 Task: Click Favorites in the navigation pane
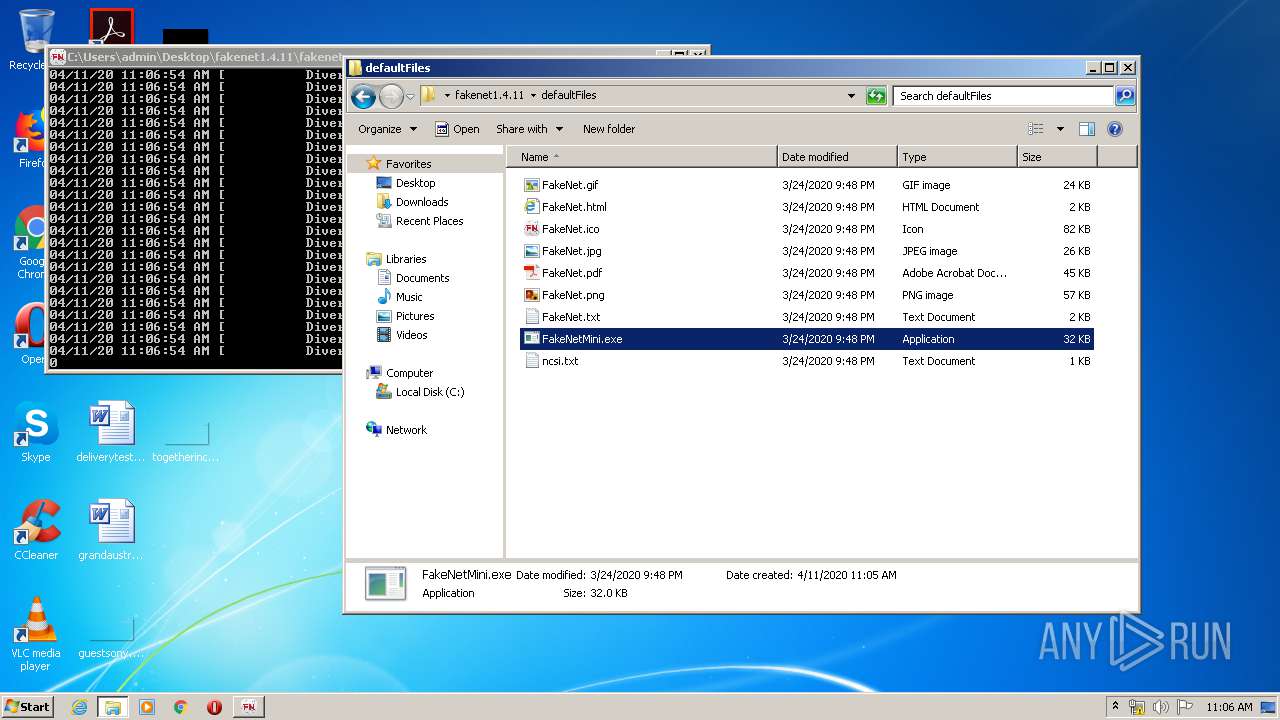(x=408, y=164)
